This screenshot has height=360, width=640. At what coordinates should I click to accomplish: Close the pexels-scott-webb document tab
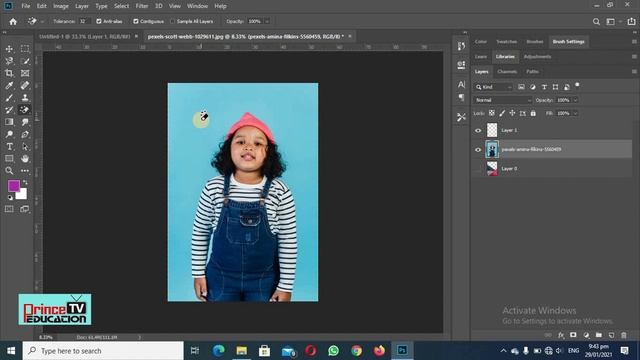click(x=350, y=36)
